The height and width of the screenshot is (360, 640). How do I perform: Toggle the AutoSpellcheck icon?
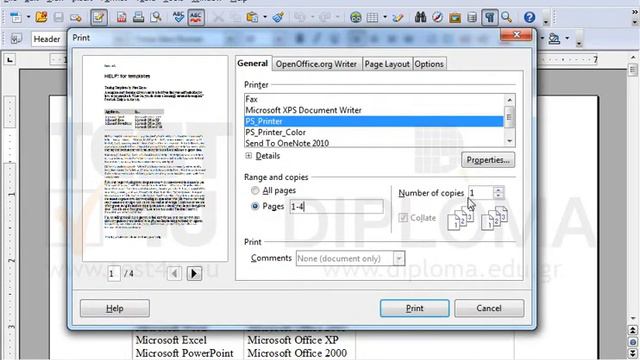(196, 17)
